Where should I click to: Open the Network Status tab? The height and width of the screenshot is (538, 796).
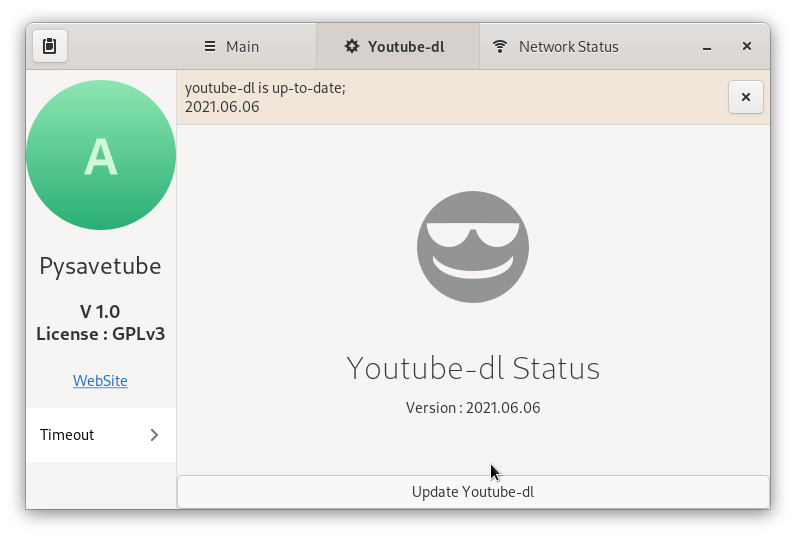pos(555,47)
